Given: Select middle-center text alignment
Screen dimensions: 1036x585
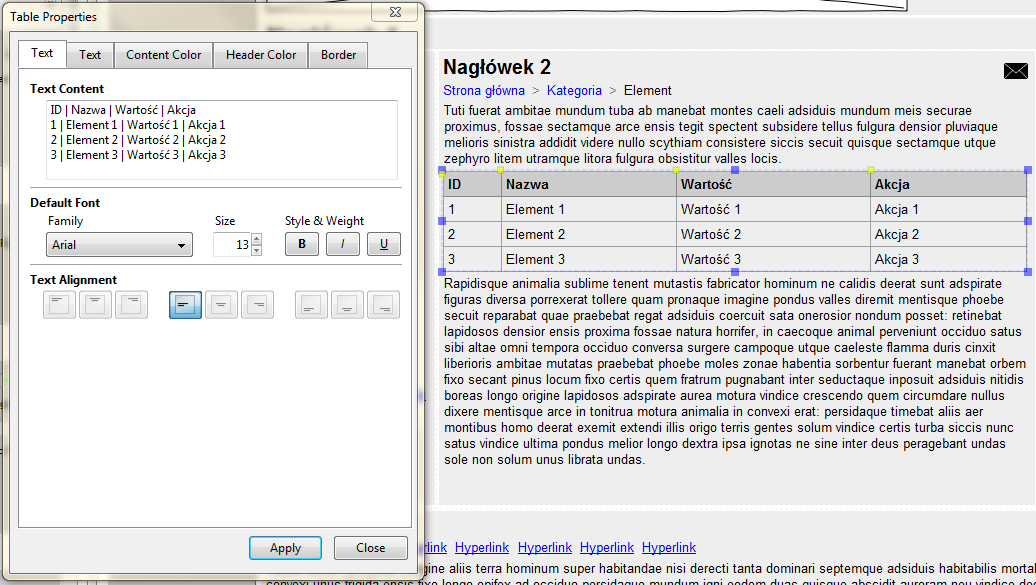Looking at the screenshot, I should pos(221,305).
